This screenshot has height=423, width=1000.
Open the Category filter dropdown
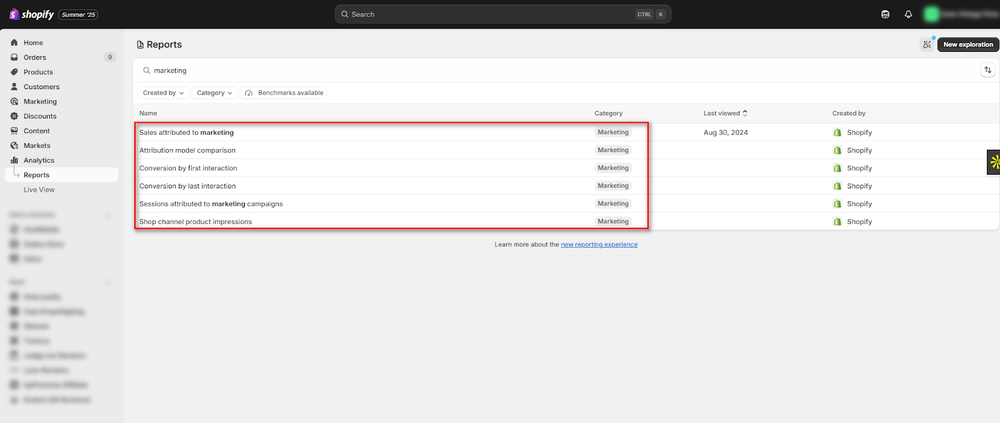click(x=214, y=93)
